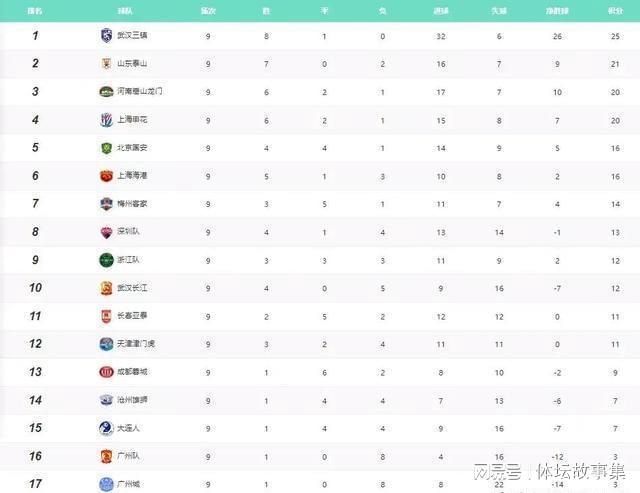Open the 上海海港 red team logo
This screenshot has width=640, height=493.
click(x=107, y=176)
